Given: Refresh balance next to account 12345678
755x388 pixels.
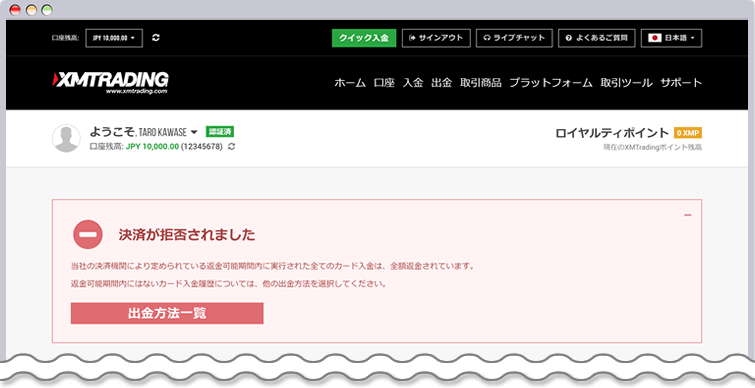Looking at the screenshot, I should coord(232,147).
